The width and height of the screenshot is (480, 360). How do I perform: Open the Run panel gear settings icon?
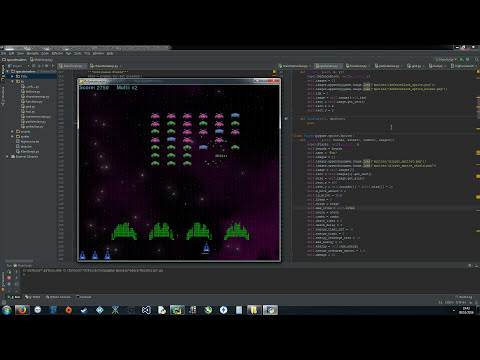[x=470, y=265]
